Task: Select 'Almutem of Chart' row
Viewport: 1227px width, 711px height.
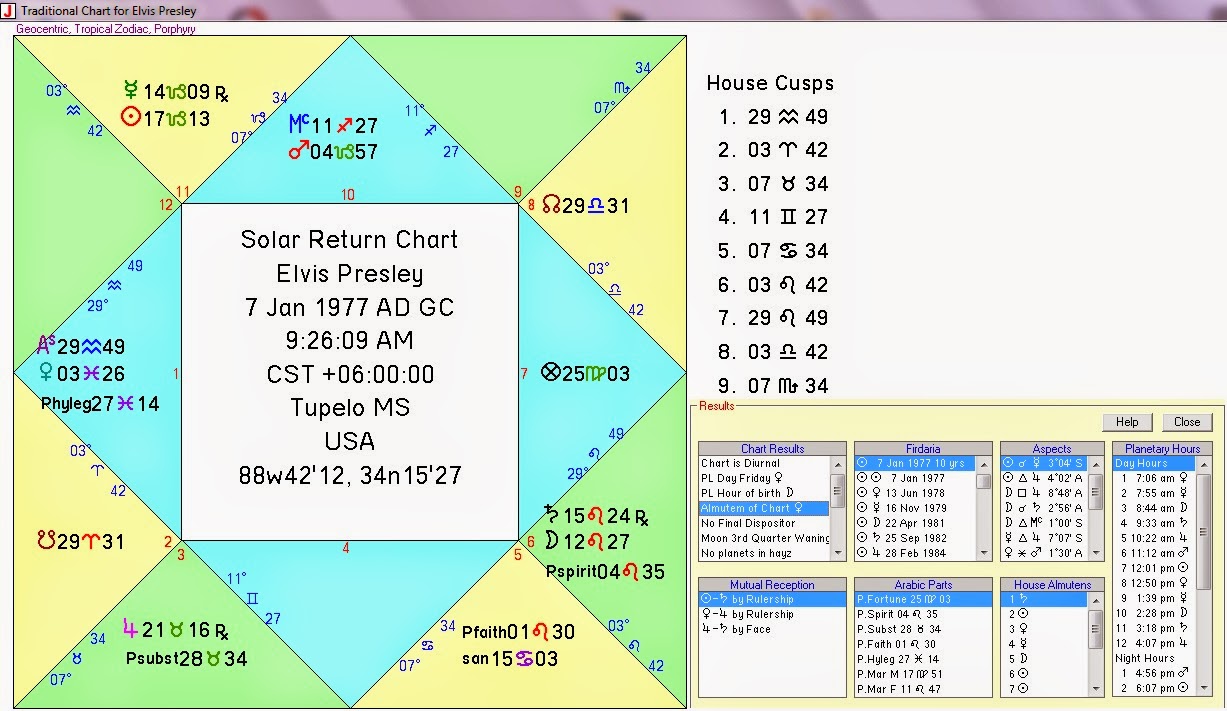Action: pos(764,509)
